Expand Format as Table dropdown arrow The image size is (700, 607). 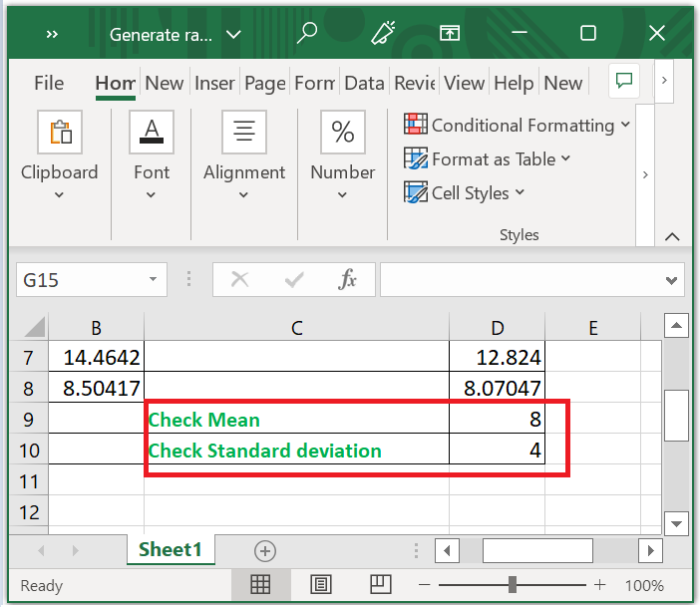point(566,158)
